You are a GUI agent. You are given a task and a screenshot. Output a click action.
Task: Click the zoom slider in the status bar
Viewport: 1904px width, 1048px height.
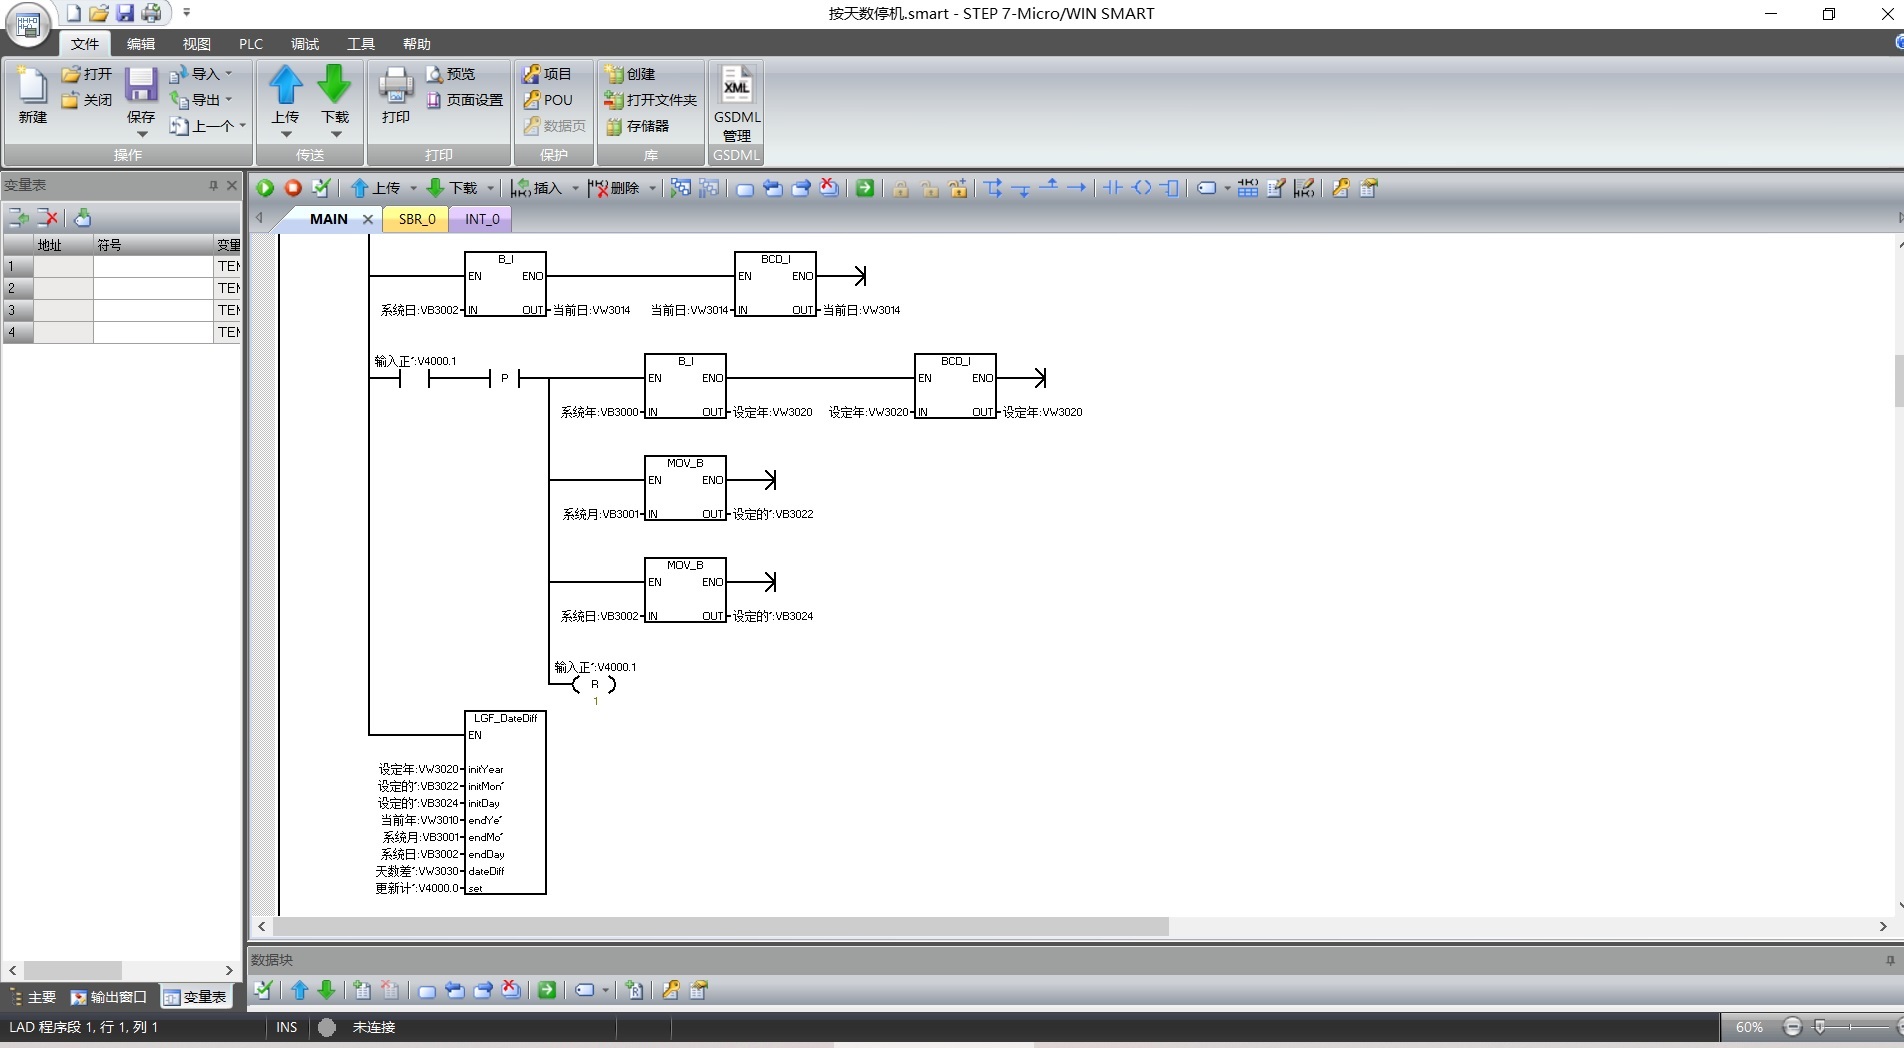pyautogui.click(x=1820, y=1027)
